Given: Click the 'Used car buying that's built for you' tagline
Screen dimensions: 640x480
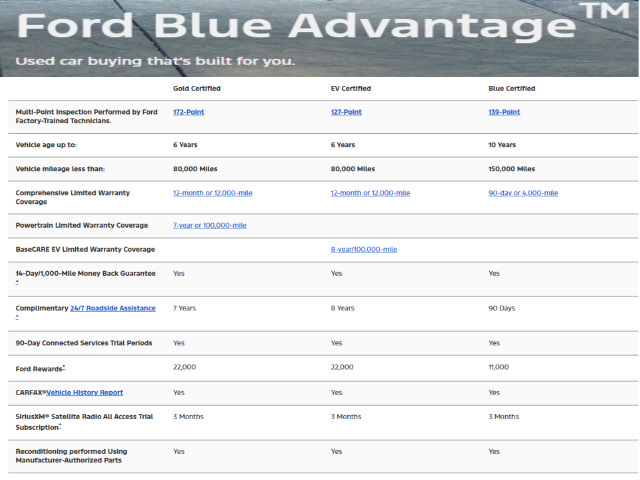Looking at the screenshot, I should coord(155,61).
